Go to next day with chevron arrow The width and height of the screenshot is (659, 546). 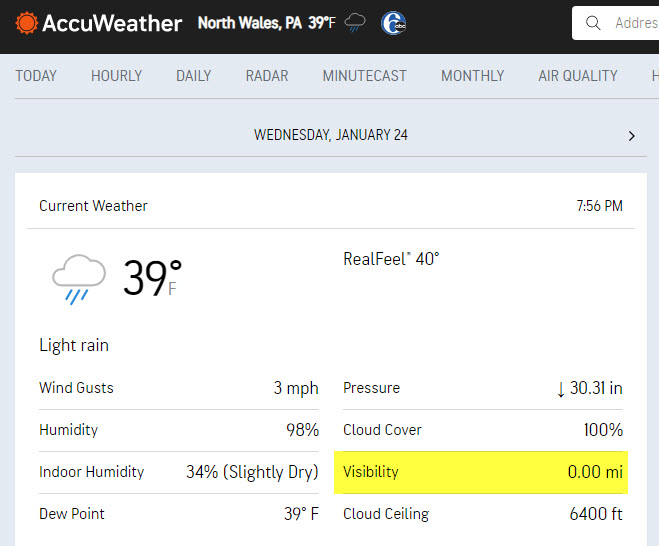coord(631,136)
